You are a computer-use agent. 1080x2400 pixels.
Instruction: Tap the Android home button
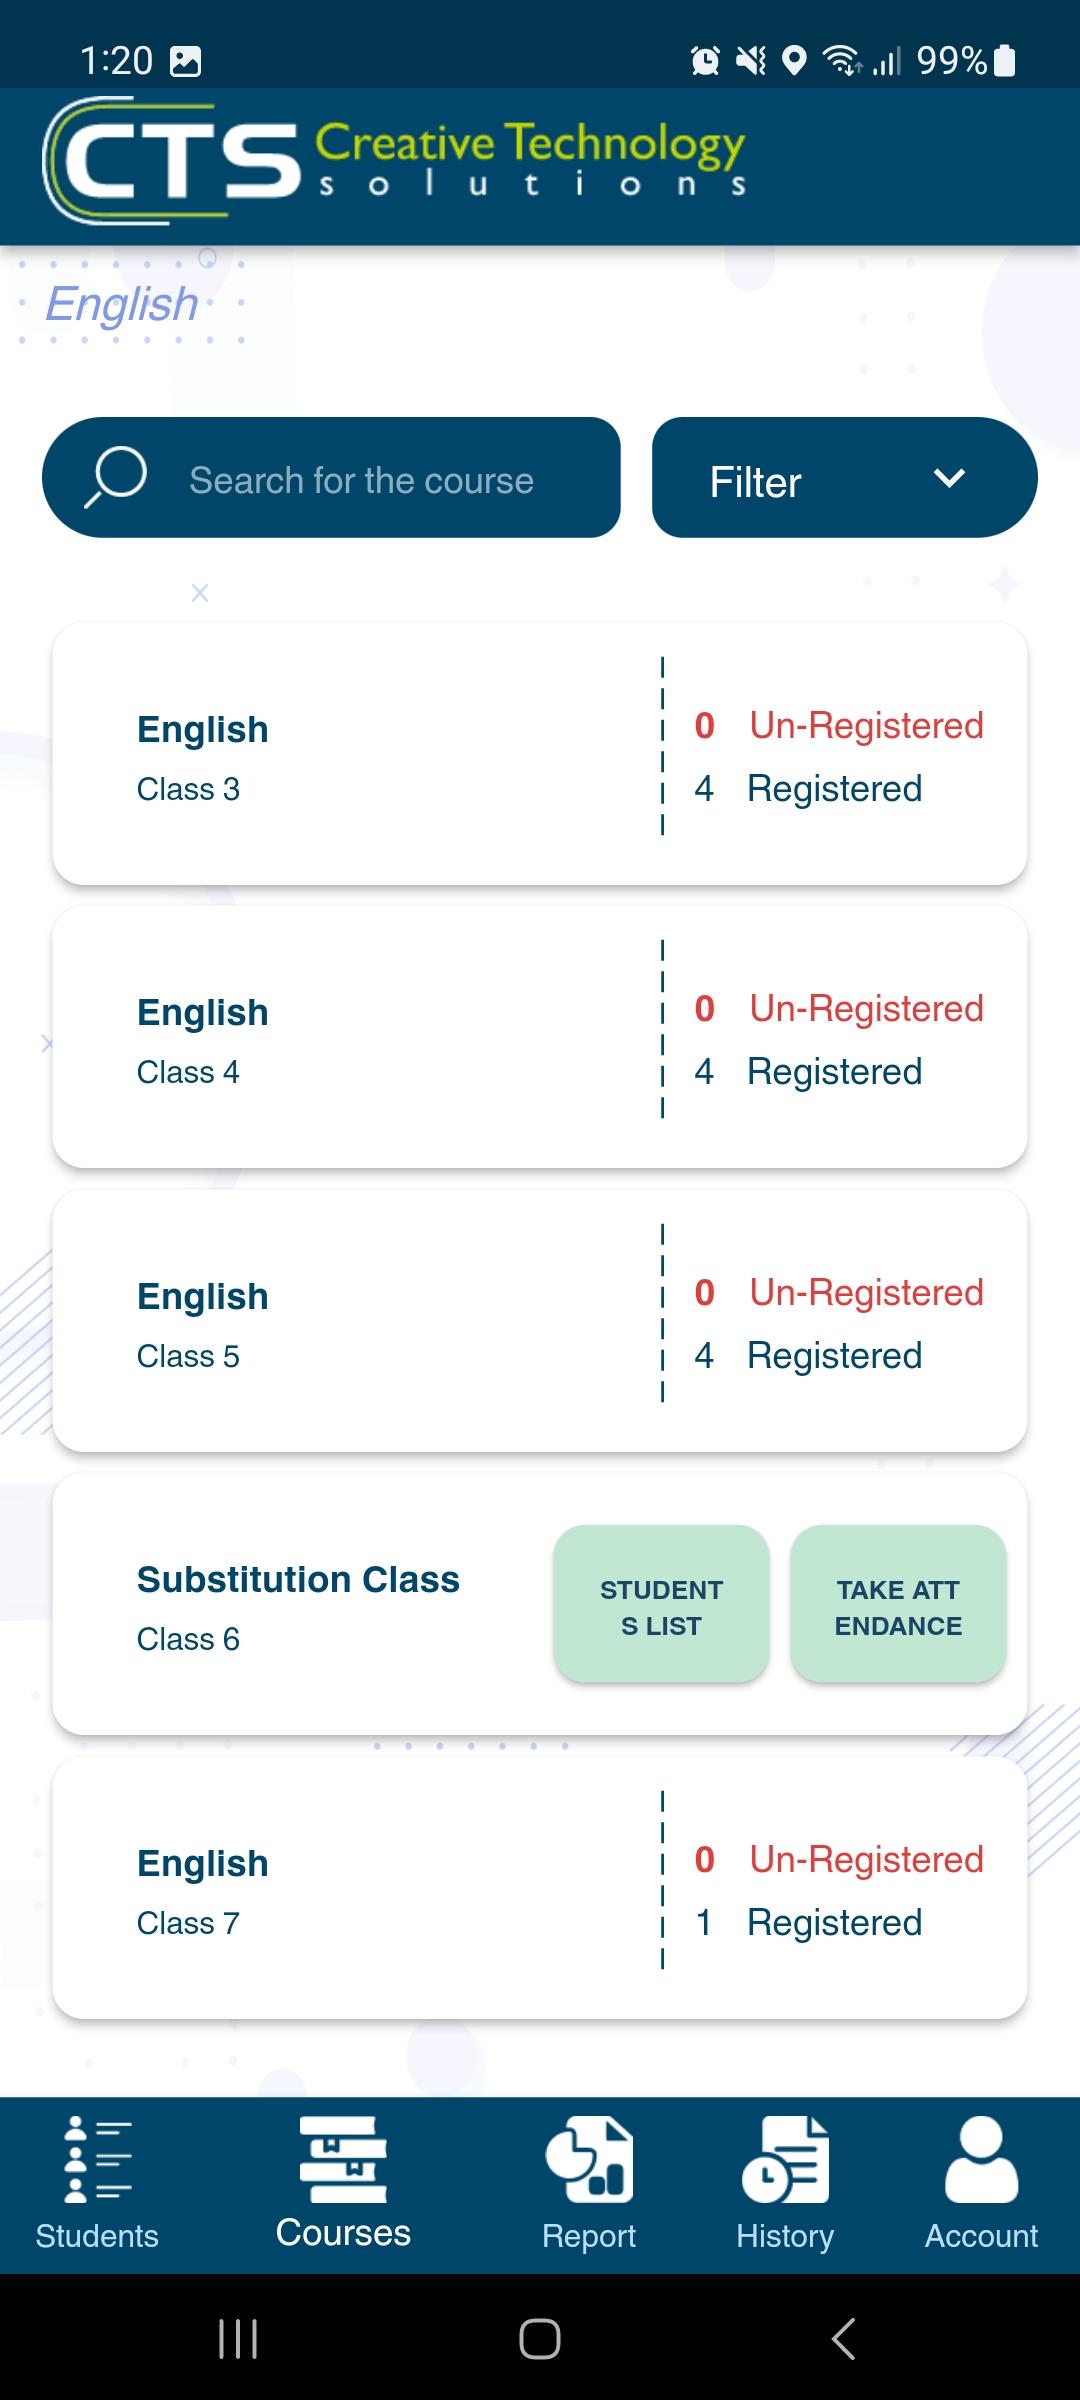pos(540,2339)
